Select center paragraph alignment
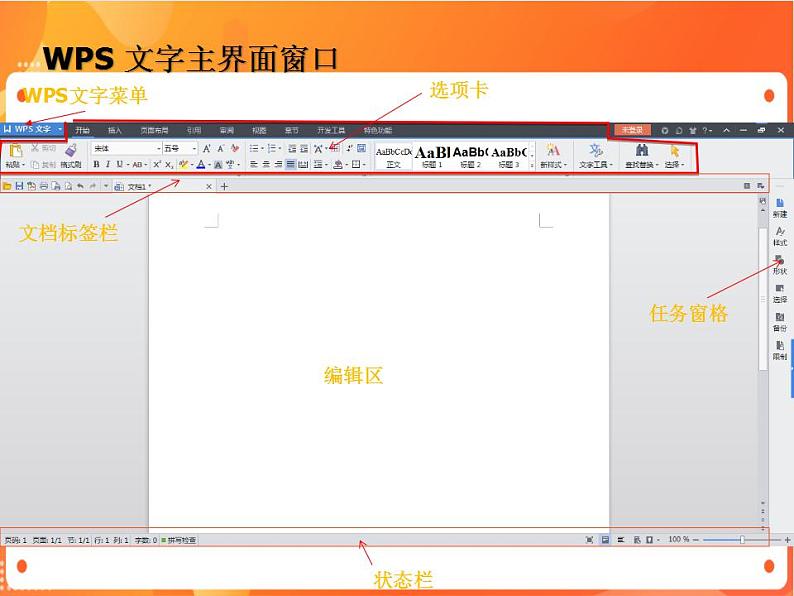 point(266,164)
